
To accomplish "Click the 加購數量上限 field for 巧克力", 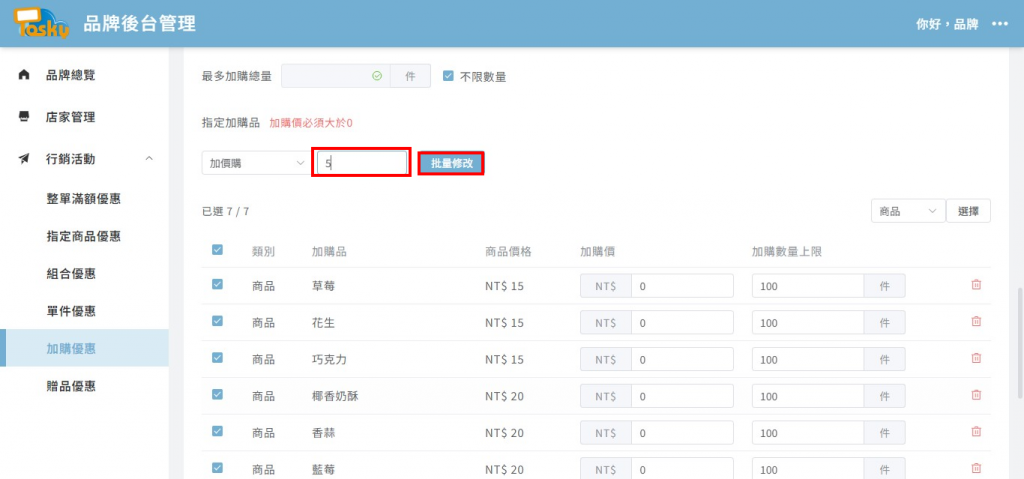I will point(808,359).
